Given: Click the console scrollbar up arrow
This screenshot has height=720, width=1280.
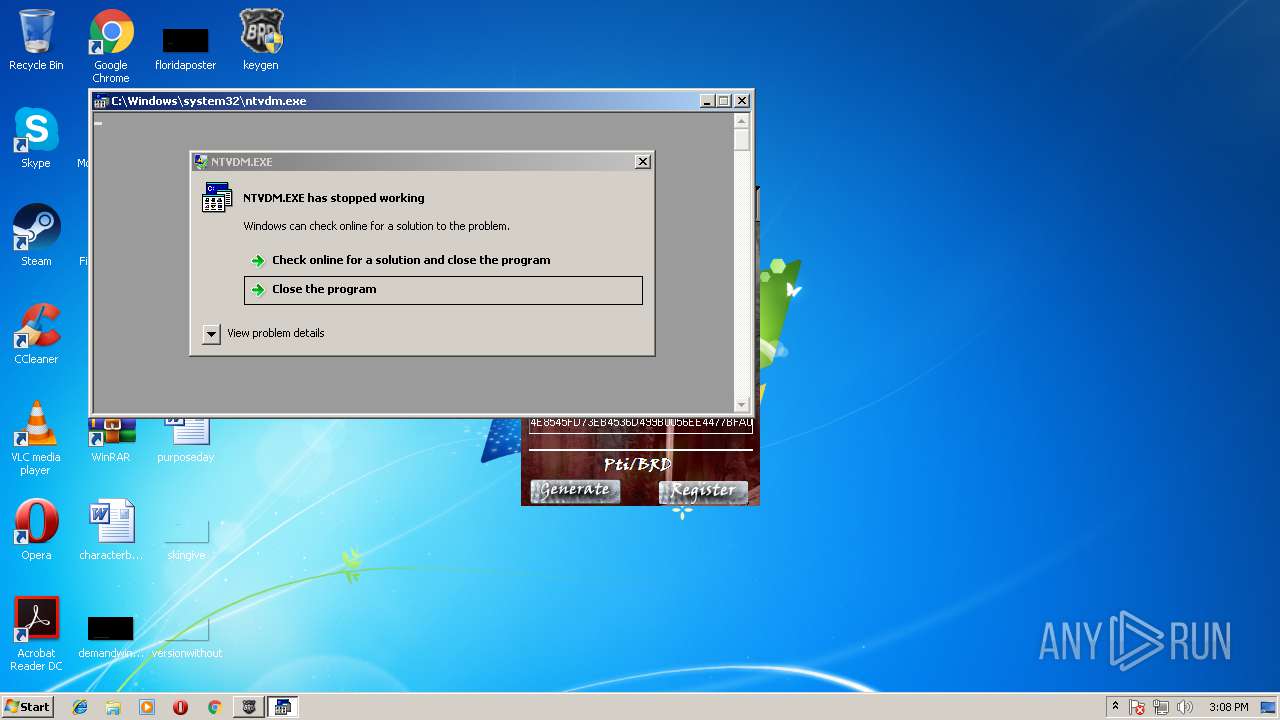Looking at the screenshot, I should [741, 120].
